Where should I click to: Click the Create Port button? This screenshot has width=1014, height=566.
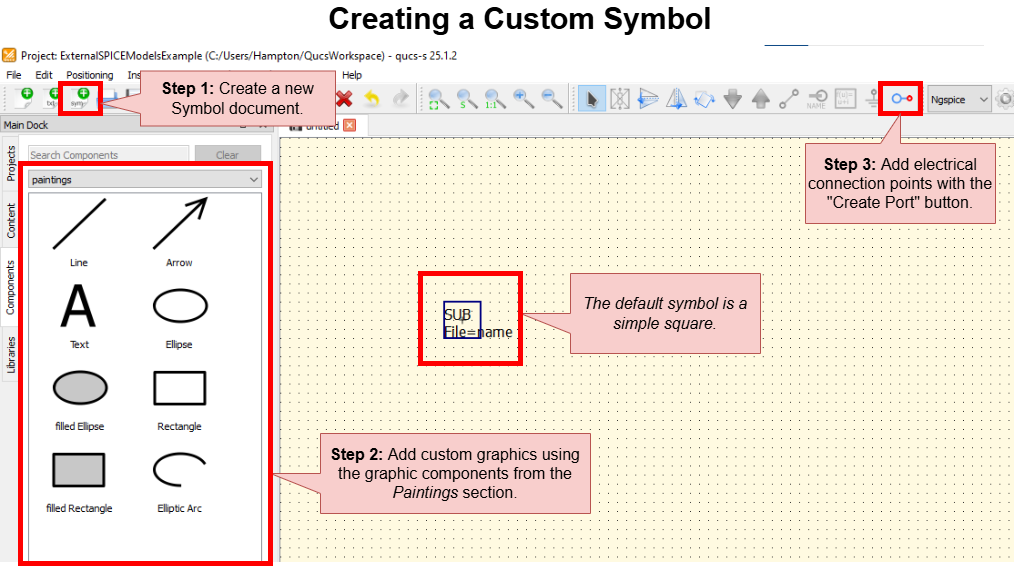[x=901, y=99]
